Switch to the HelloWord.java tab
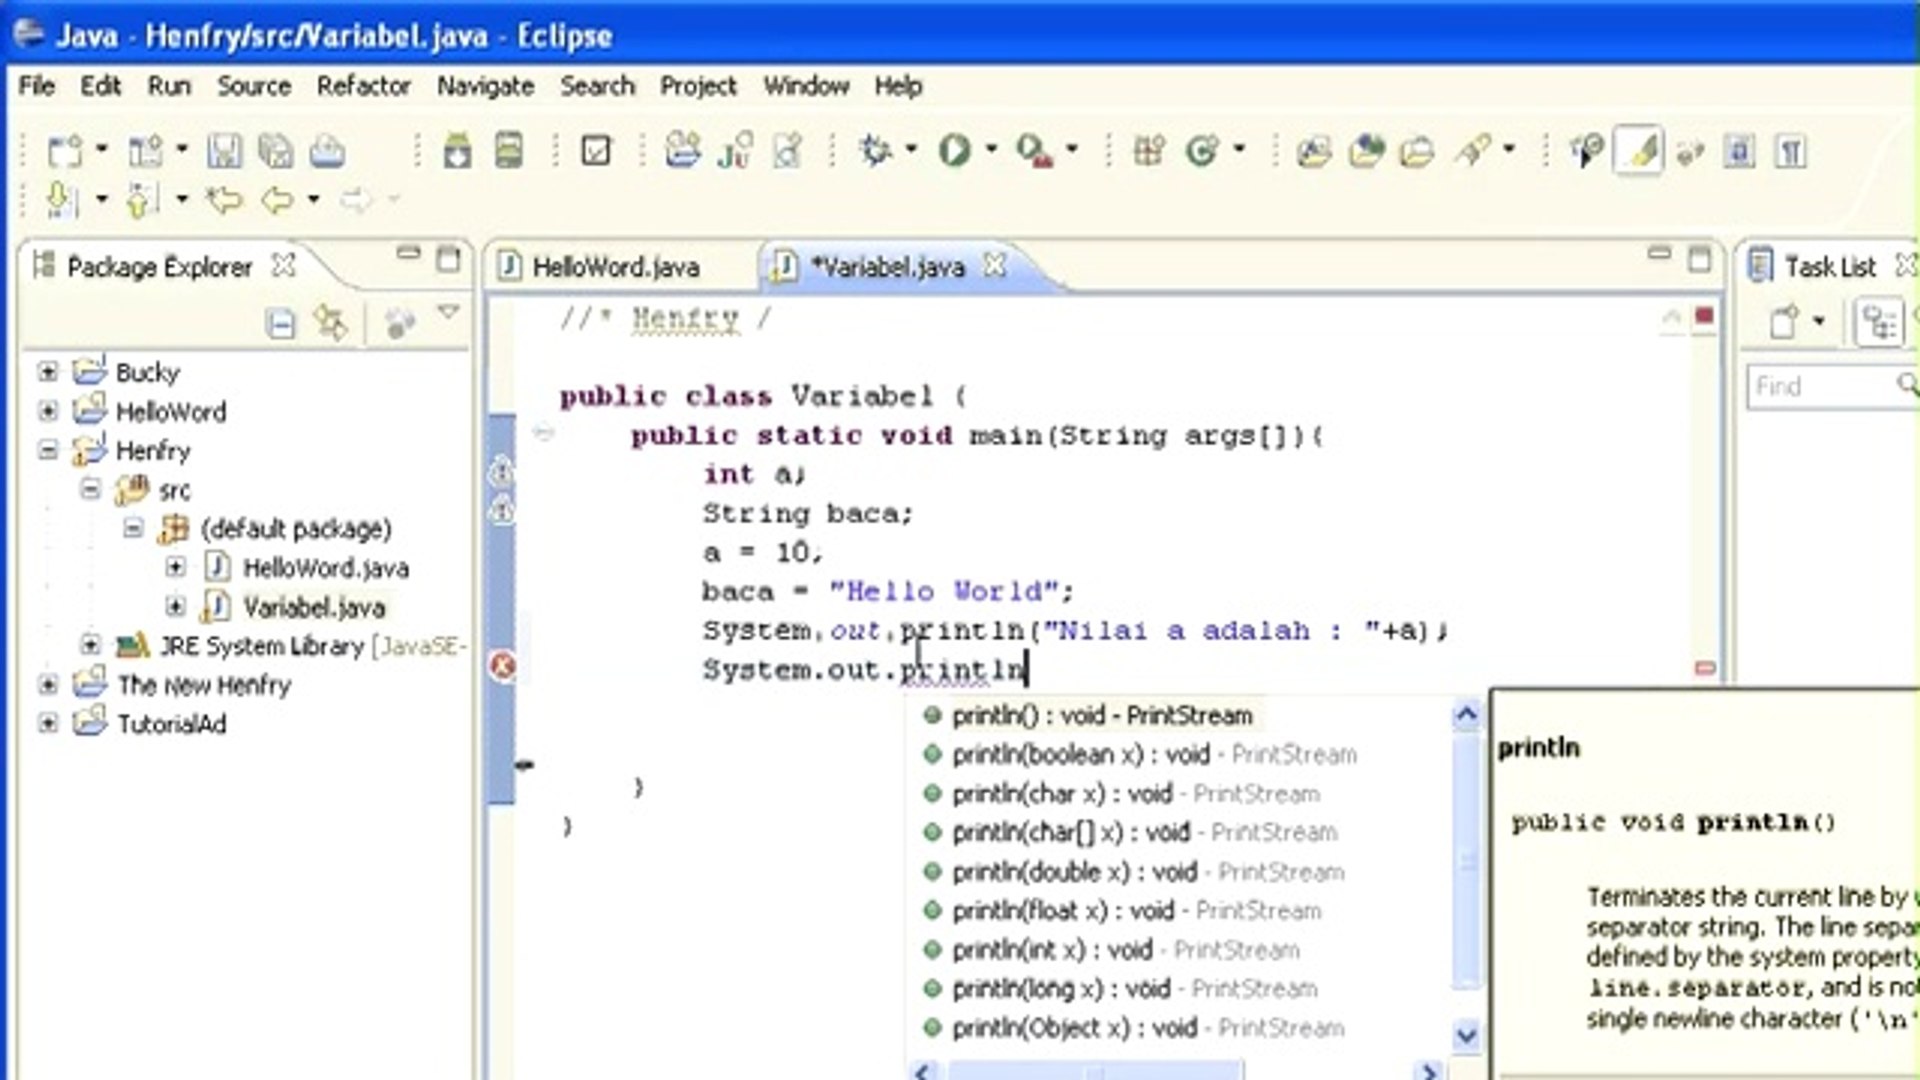1920x1080 pixels. (x=615, y=266)
